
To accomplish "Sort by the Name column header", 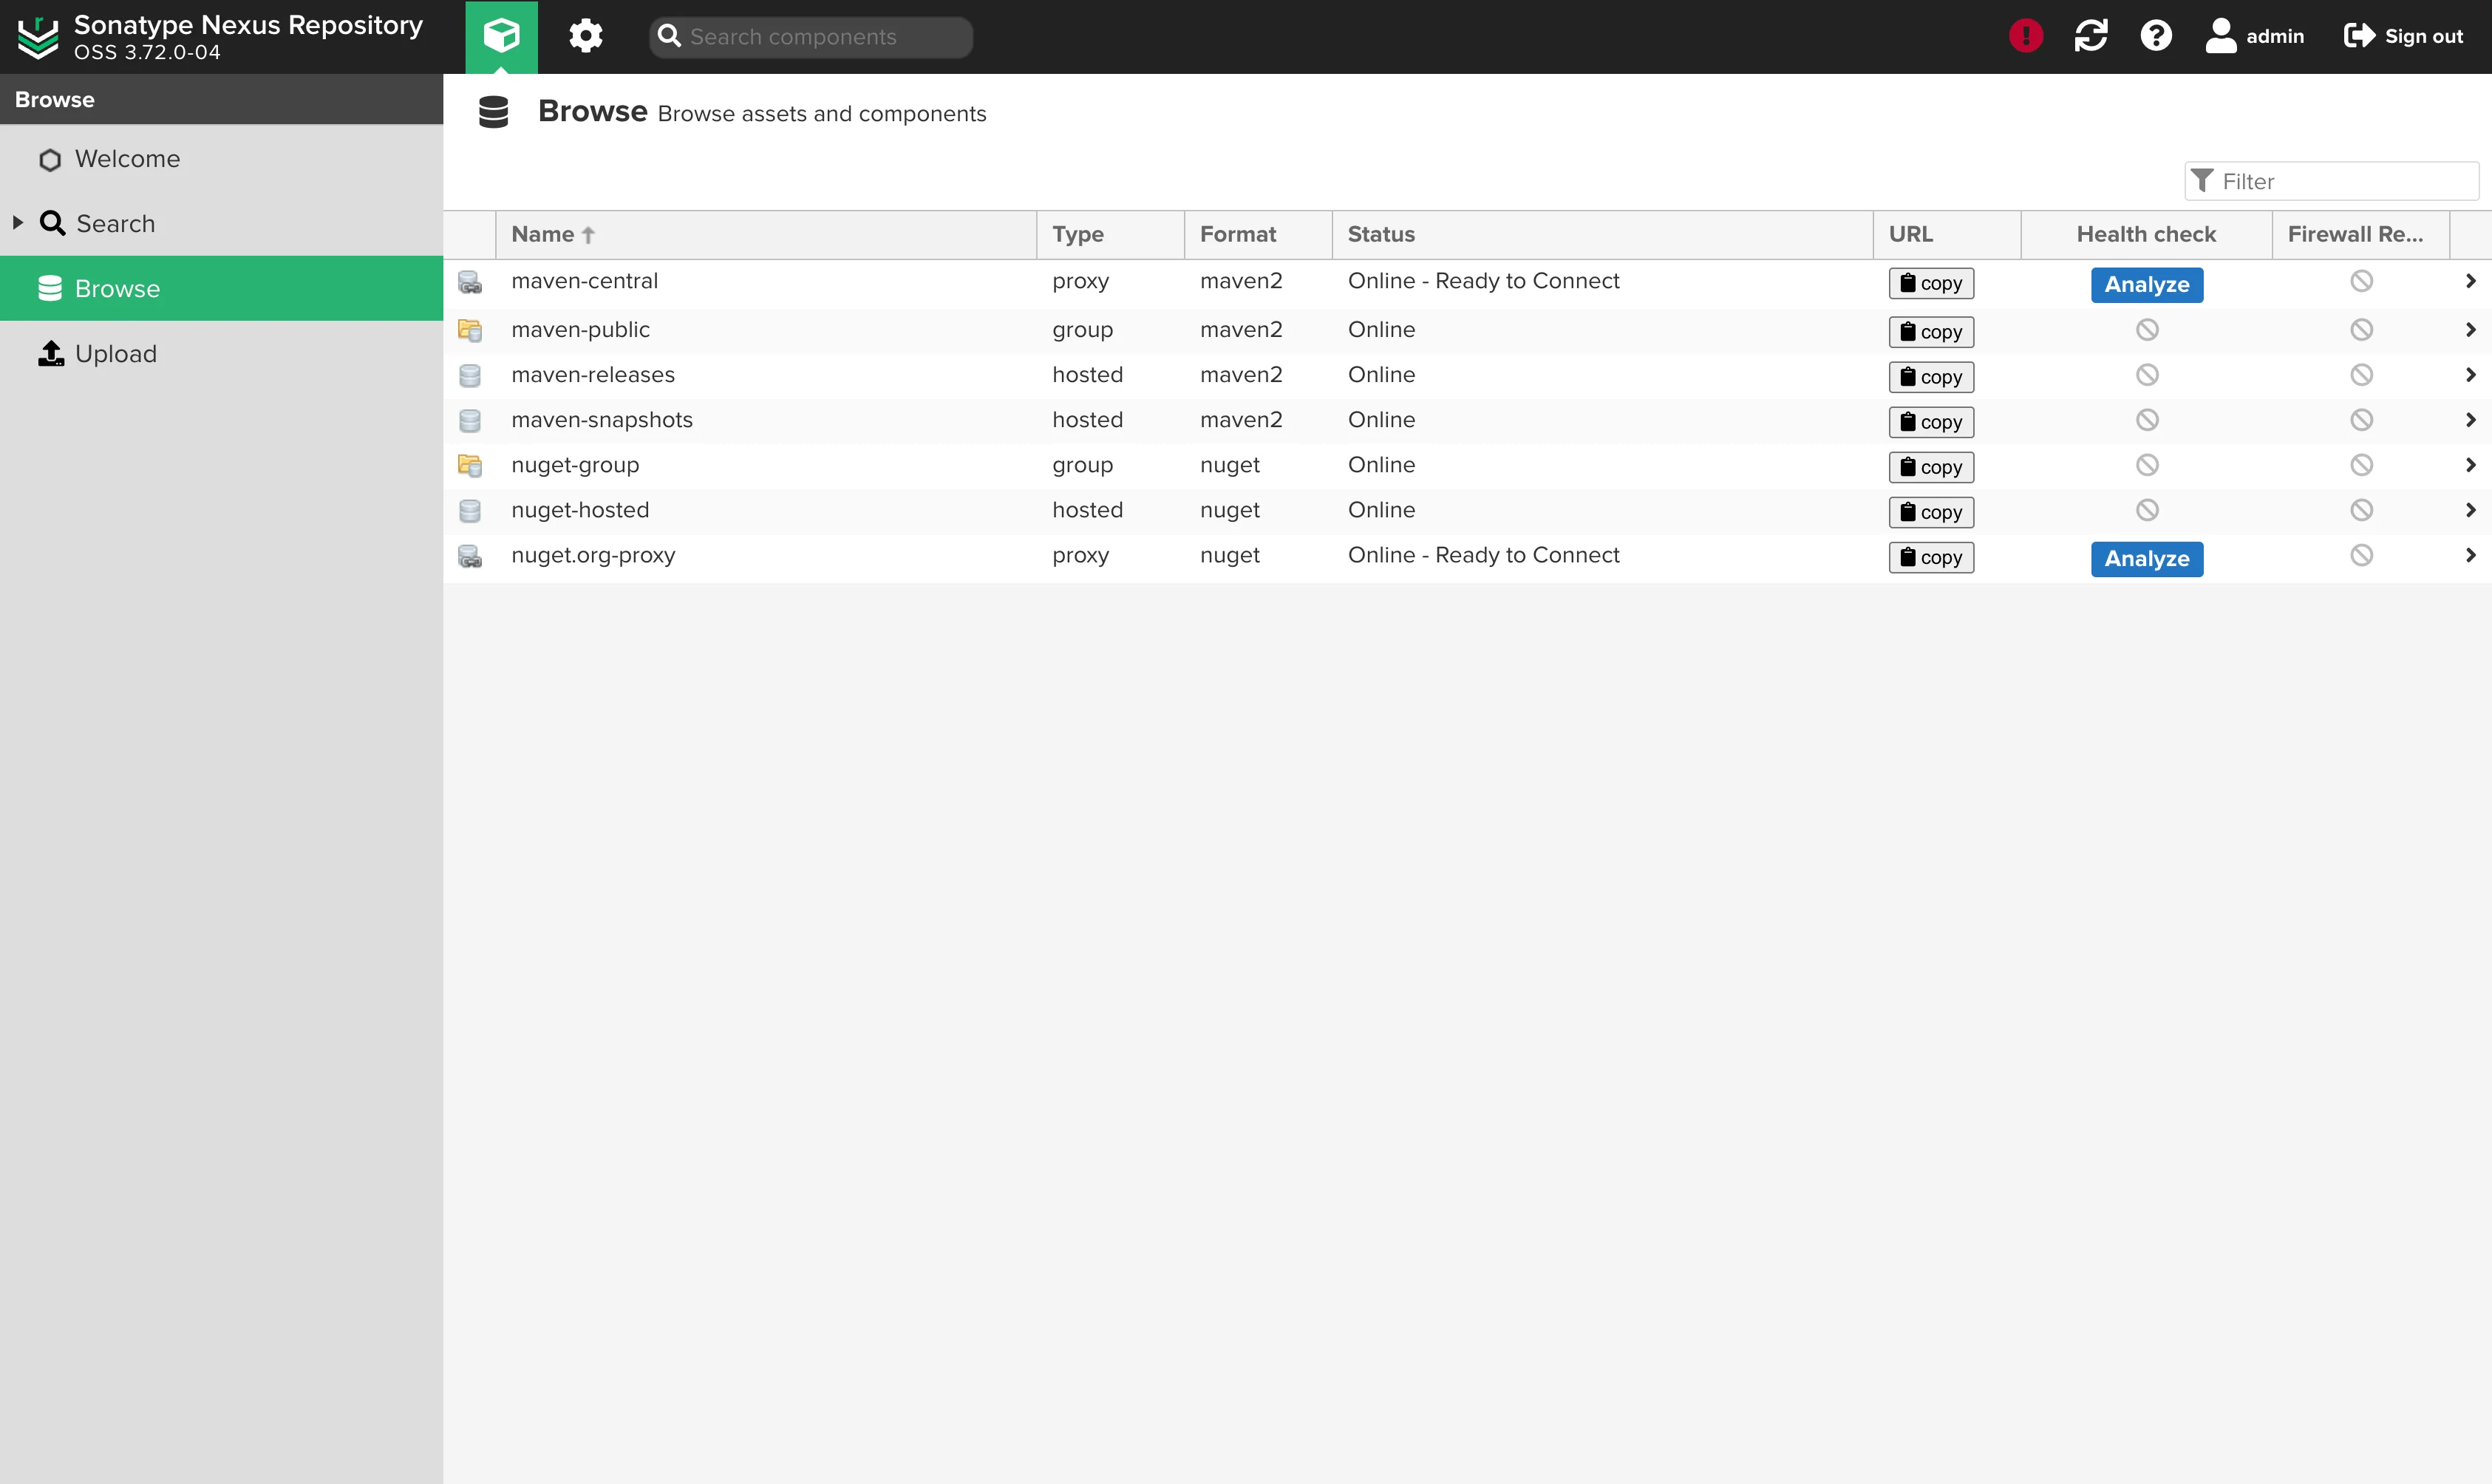I will [x=766, y=235].
